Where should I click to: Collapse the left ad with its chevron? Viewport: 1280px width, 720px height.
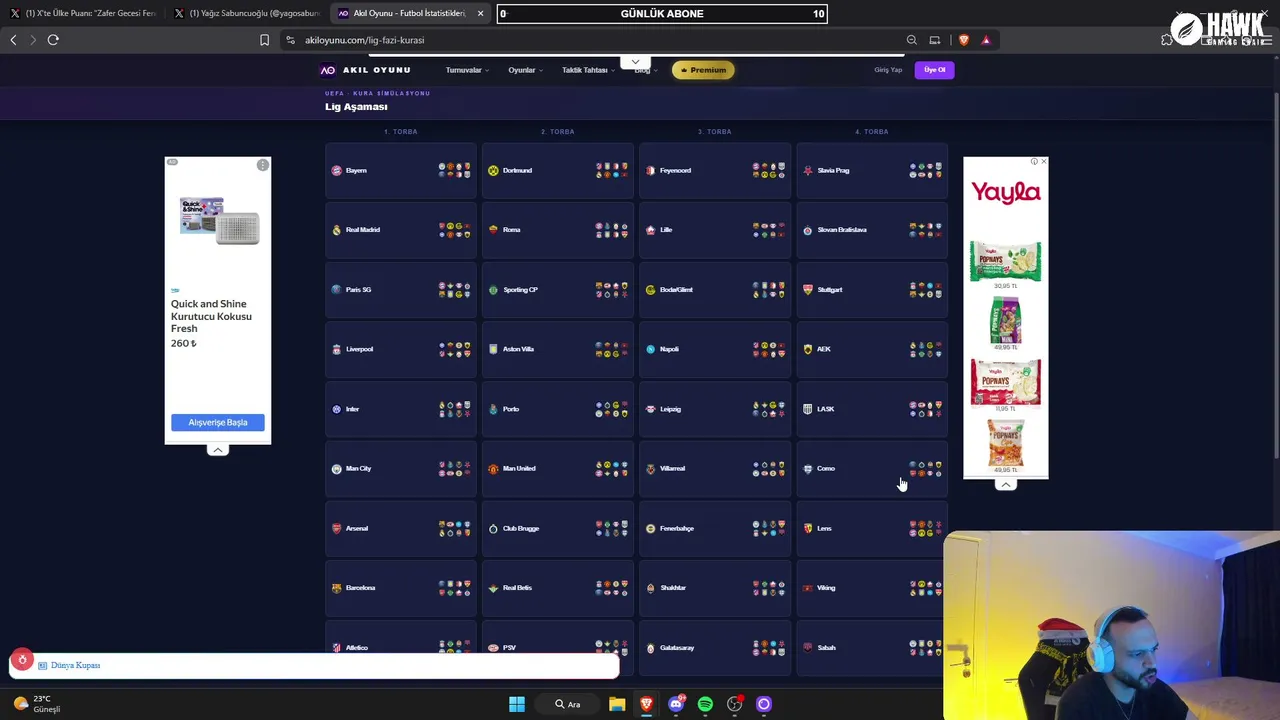coord(217,450)
